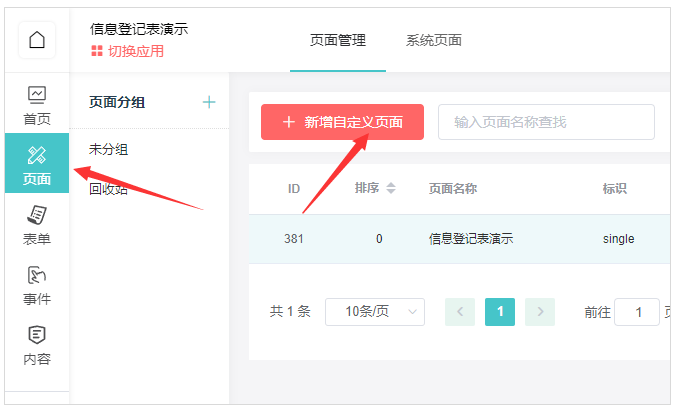The width and height of the screenshot is (679, 407).
Task: Switch to the 系统页面 tab
Action: tap(433, 40)
